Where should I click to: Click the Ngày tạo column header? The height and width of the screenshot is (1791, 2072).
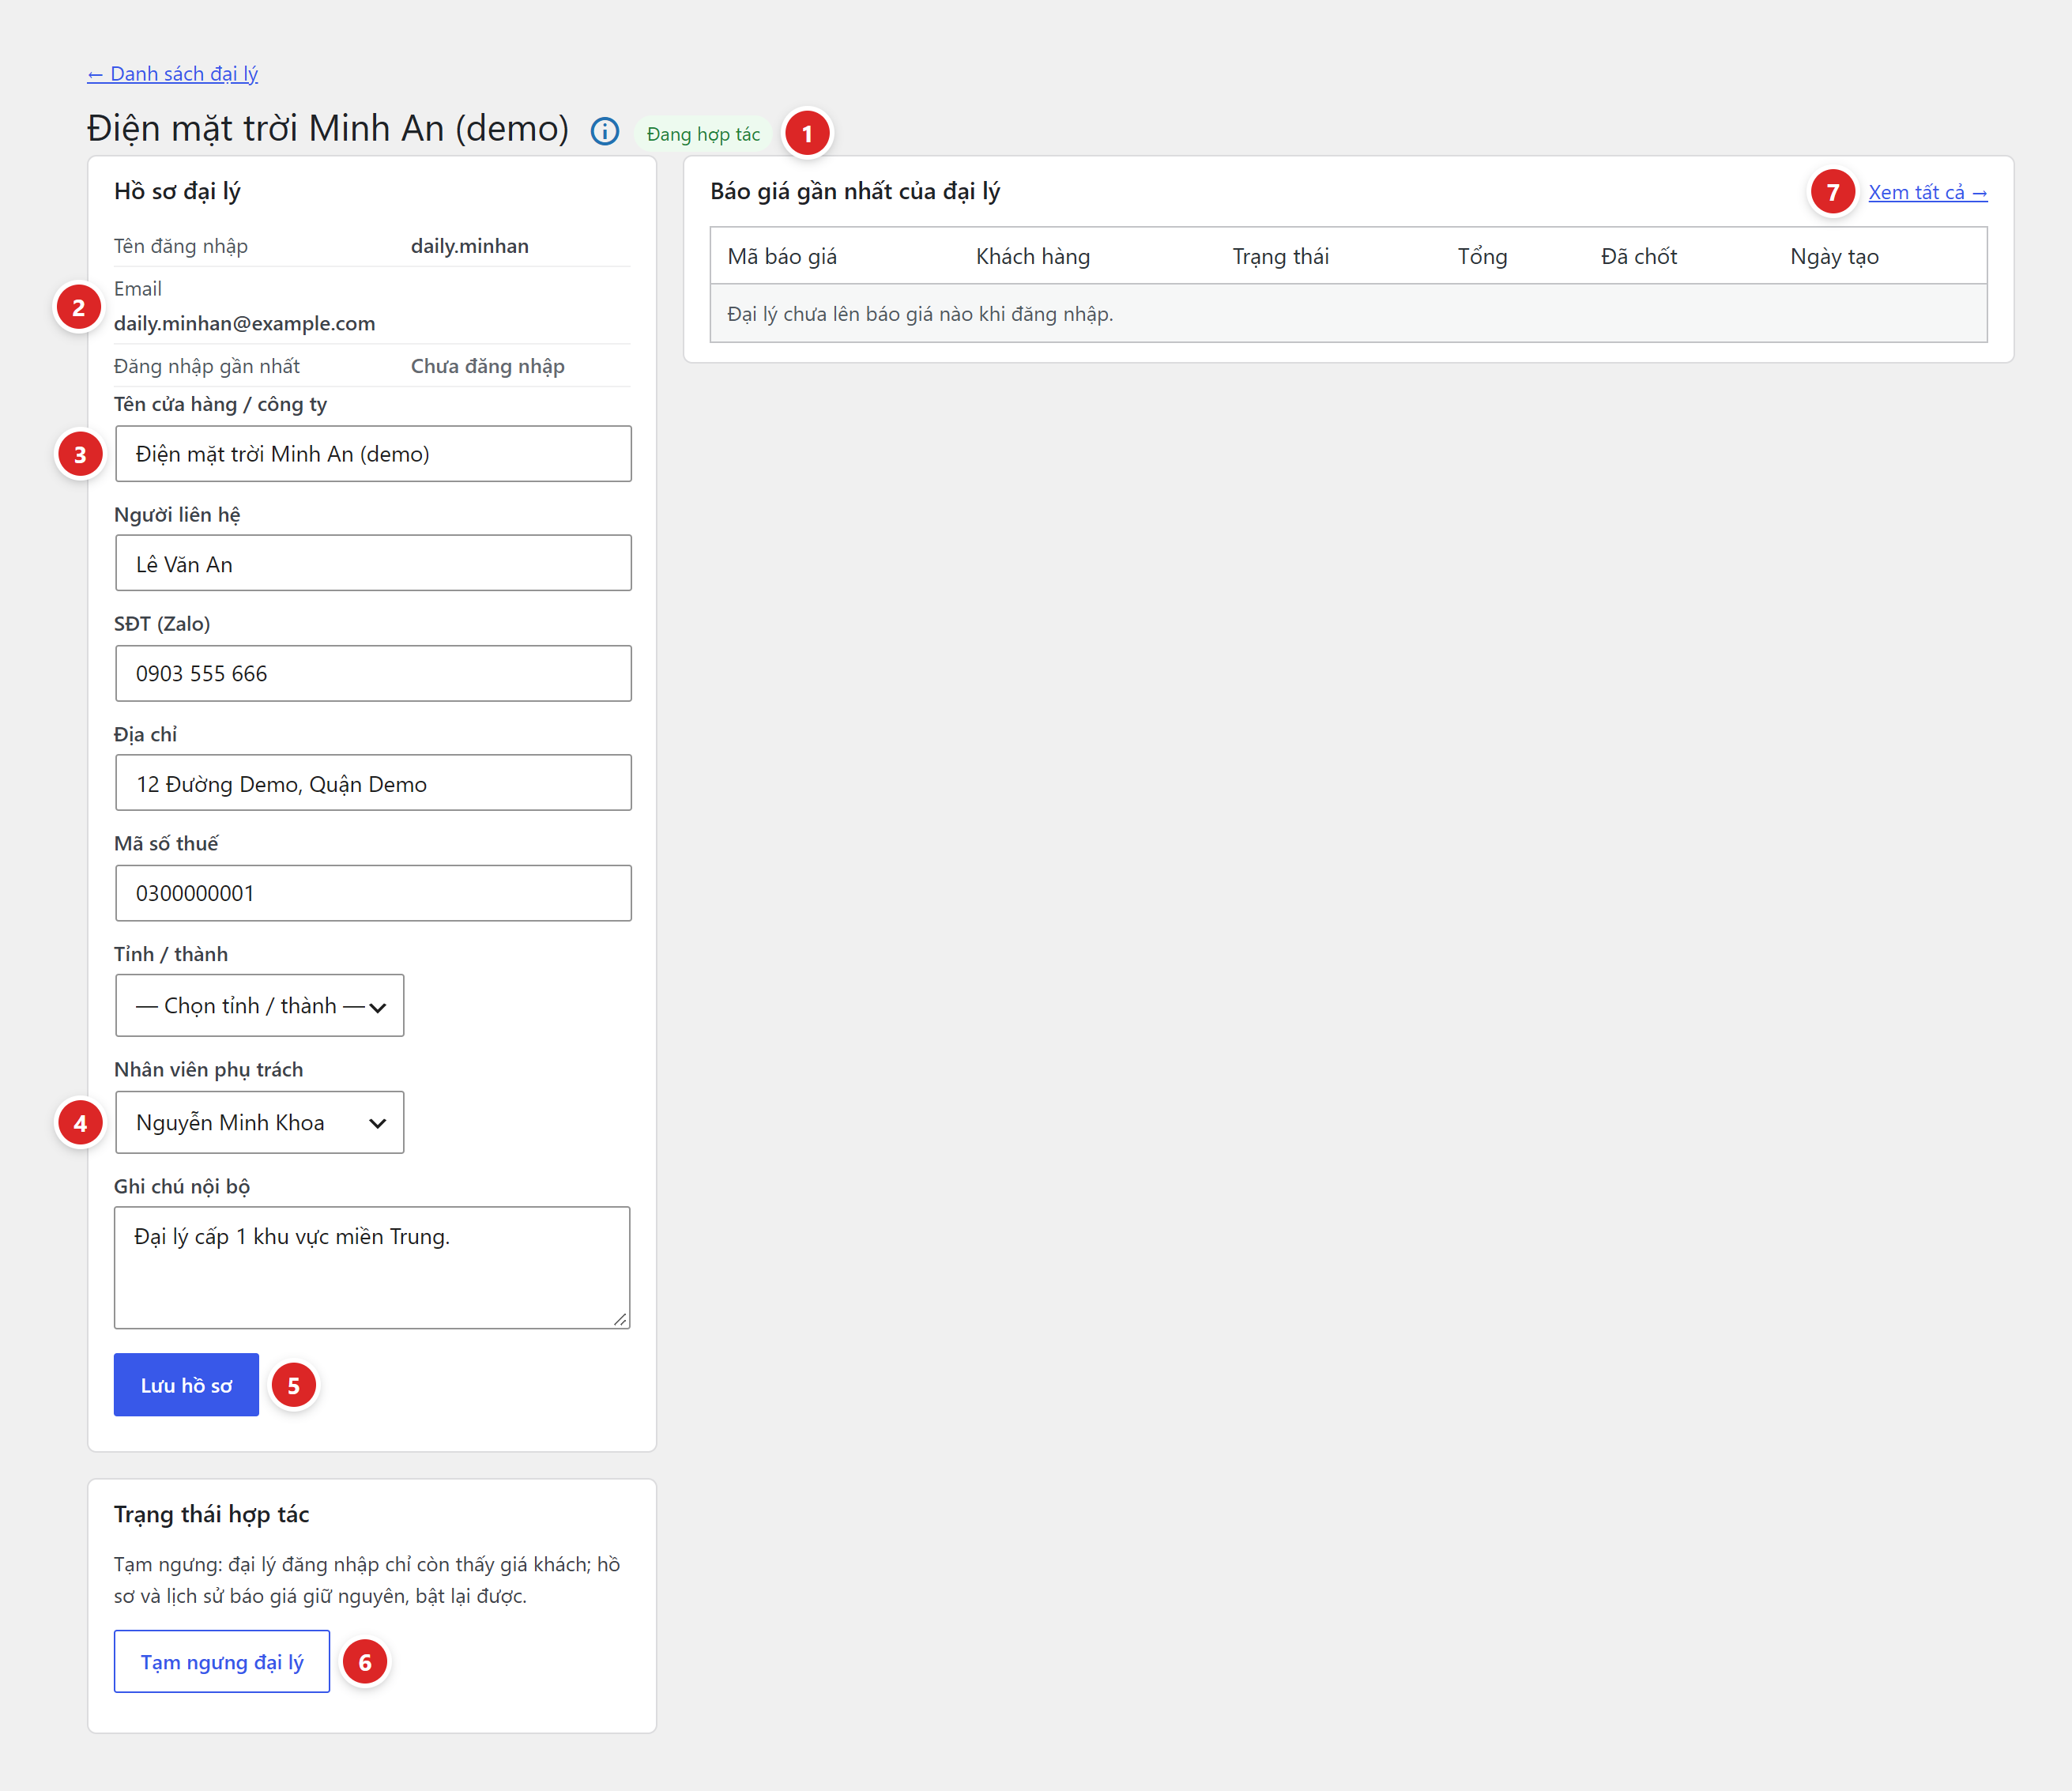(1834, 256)
